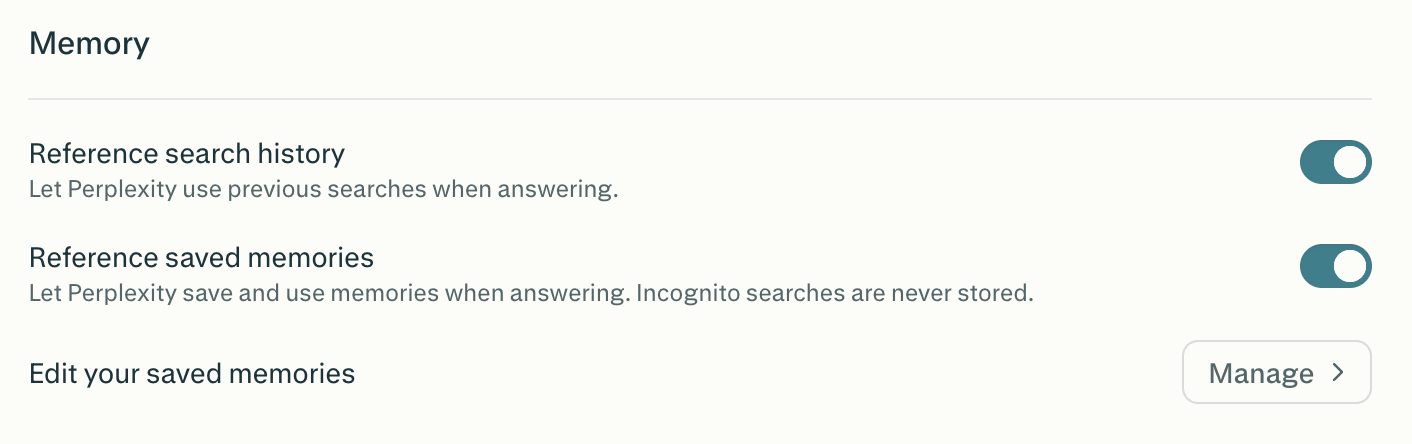1412x444 pixels.
Task: Select the Memory section heading
Action: click(89, 44)
